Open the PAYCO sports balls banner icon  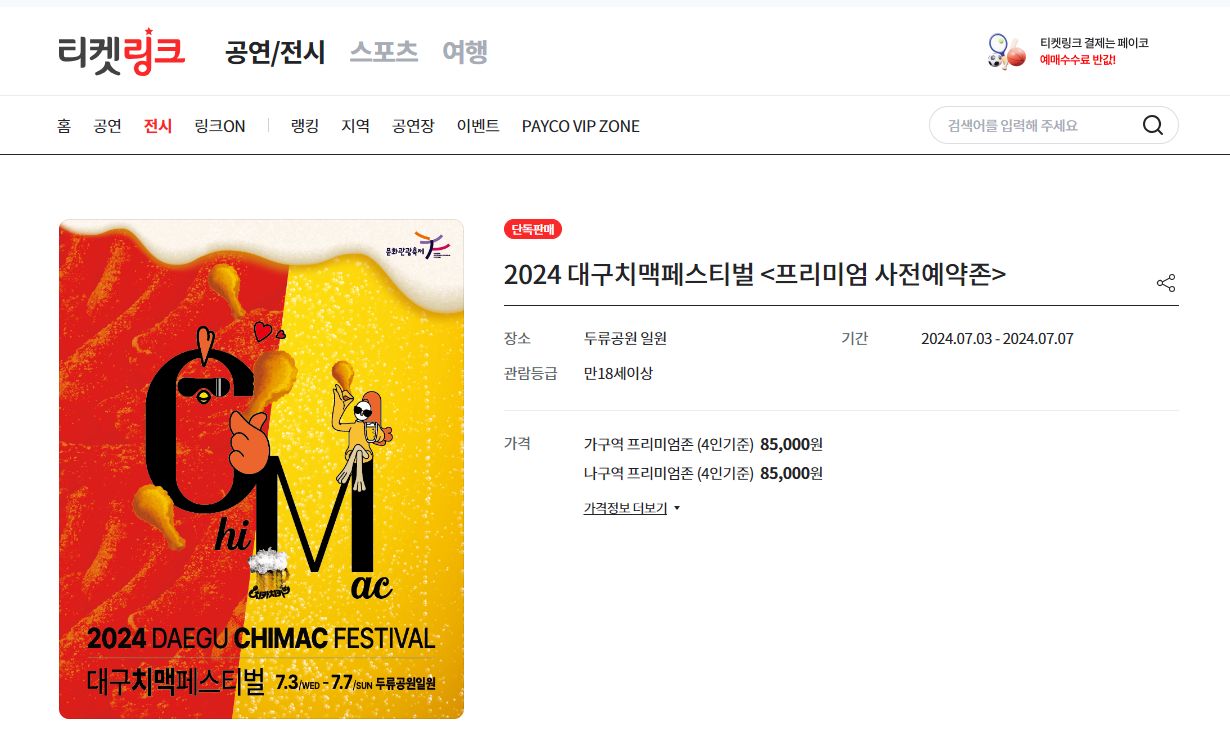[1006, 51]
